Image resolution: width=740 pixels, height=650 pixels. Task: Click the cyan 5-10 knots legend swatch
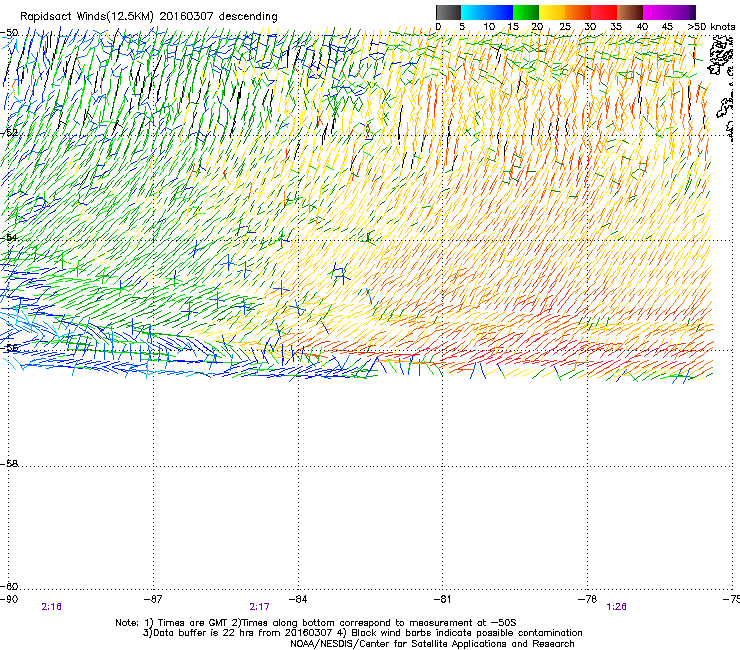[x=474, y=12]
